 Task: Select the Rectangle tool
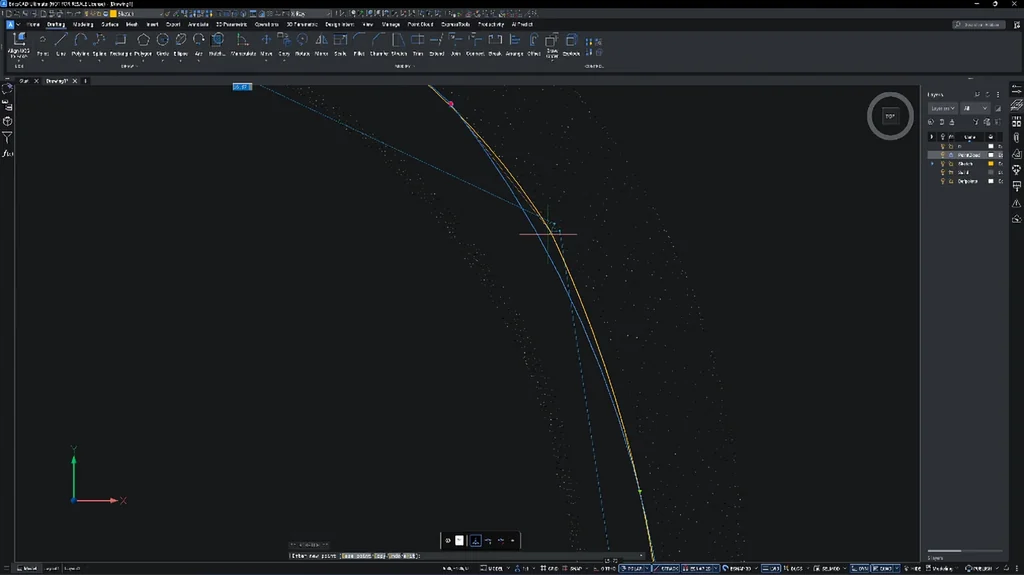120,44
